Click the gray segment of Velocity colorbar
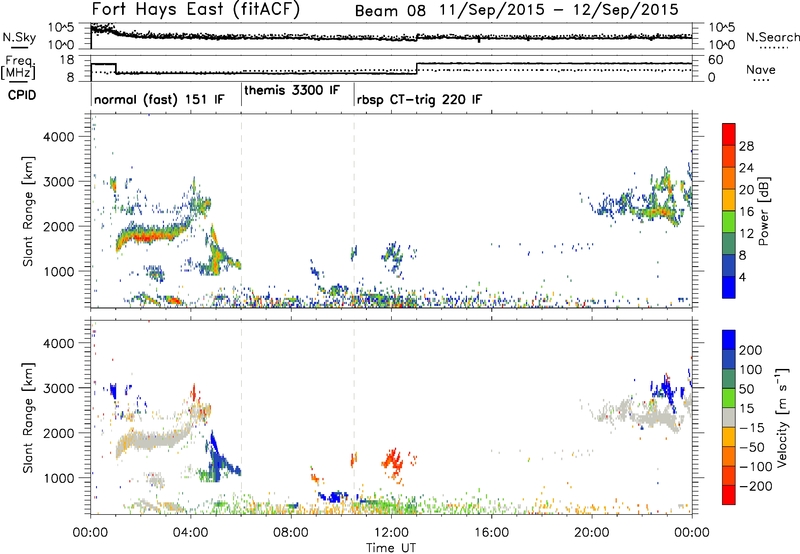The image size is (800, 554). pos(729,417)
